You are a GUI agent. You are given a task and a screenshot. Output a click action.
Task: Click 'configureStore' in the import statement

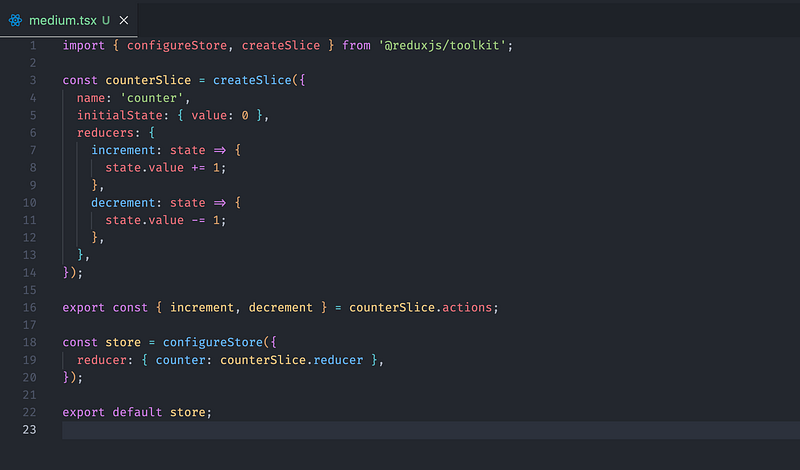coord(177,45)
